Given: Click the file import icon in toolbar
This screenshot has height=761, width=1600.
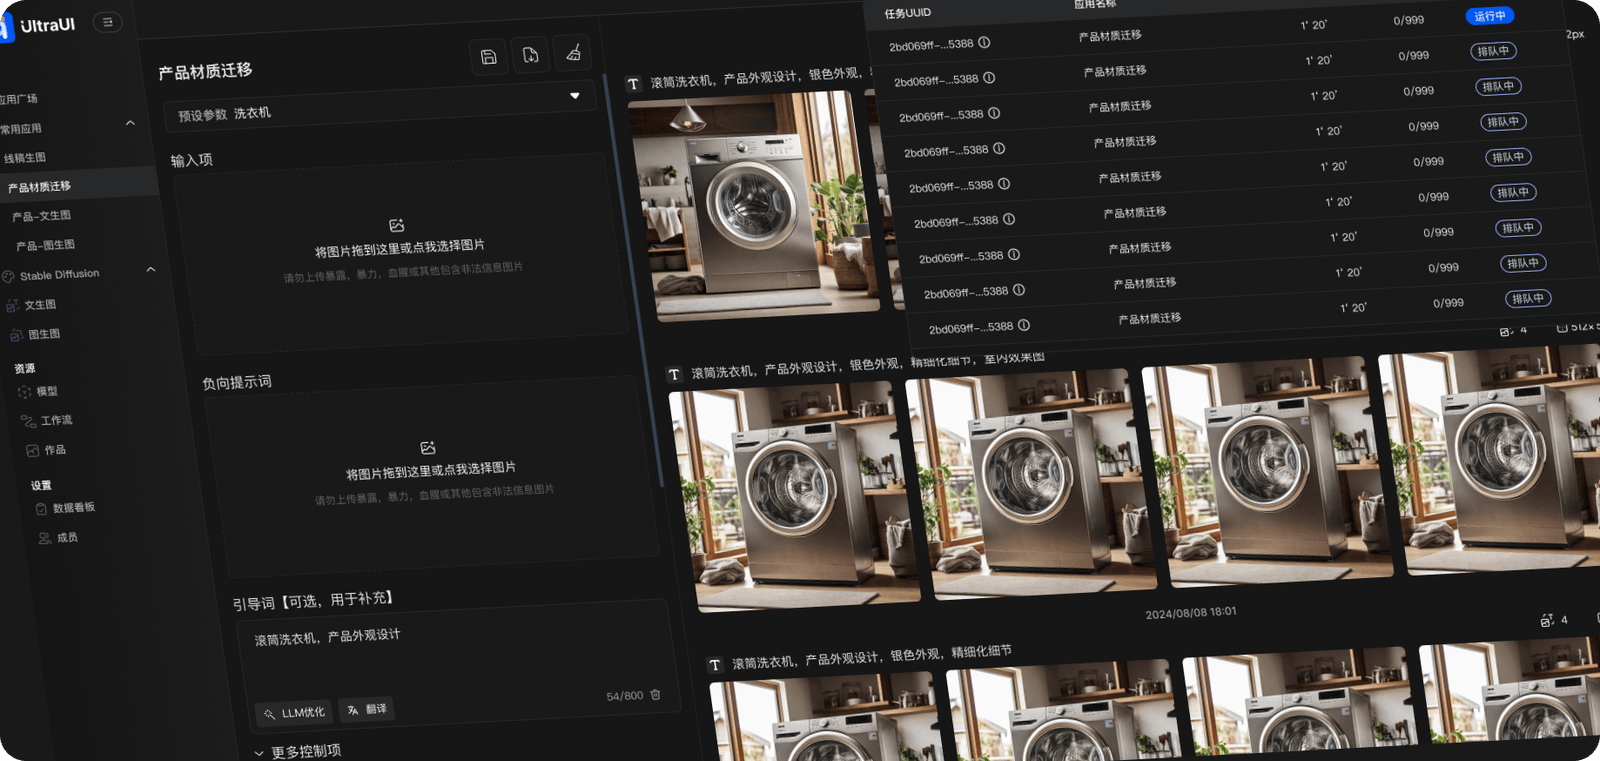Looking at the screenshot, I should pyautogui.click(x=531, y=55).
